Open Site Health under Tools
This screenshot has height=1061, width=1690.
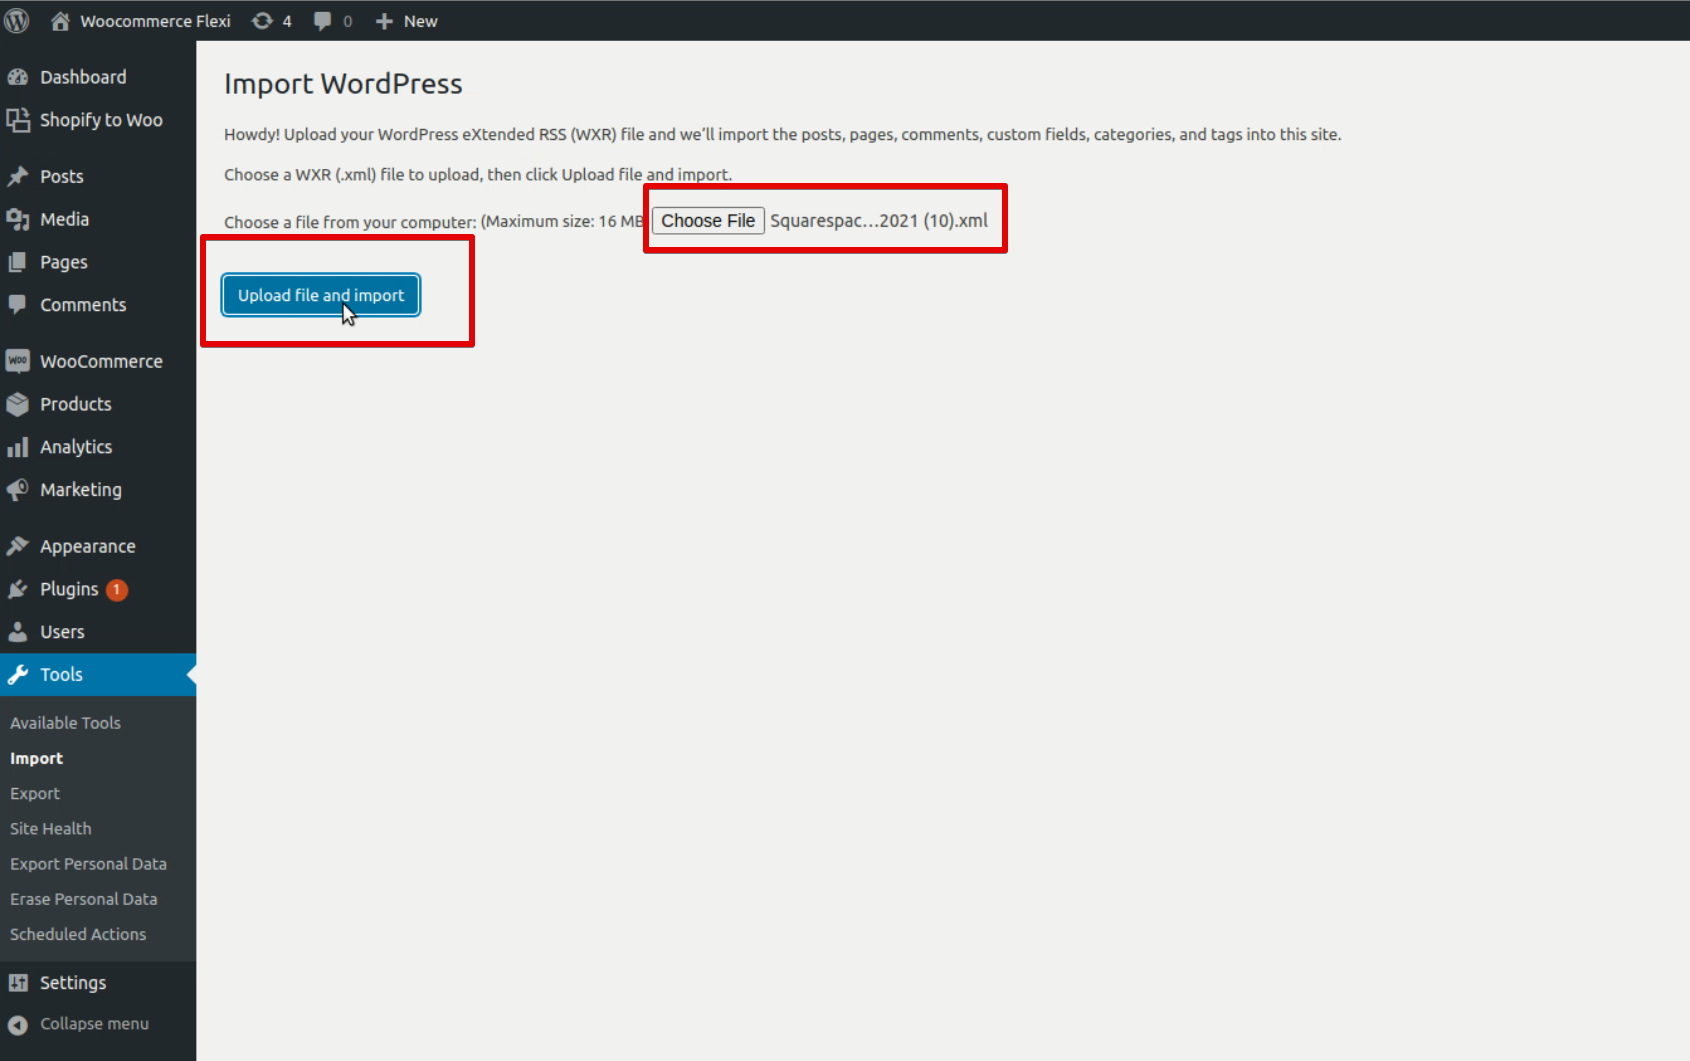tap(50, 828)
